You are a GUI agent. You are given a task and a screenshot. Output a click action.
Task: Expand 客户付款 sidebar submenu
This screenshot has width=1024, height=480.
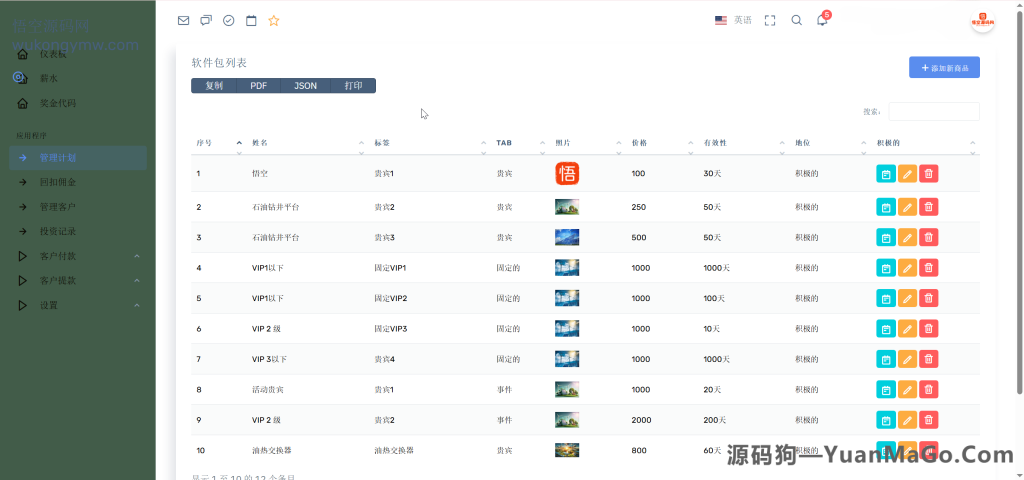coord(78,256)
